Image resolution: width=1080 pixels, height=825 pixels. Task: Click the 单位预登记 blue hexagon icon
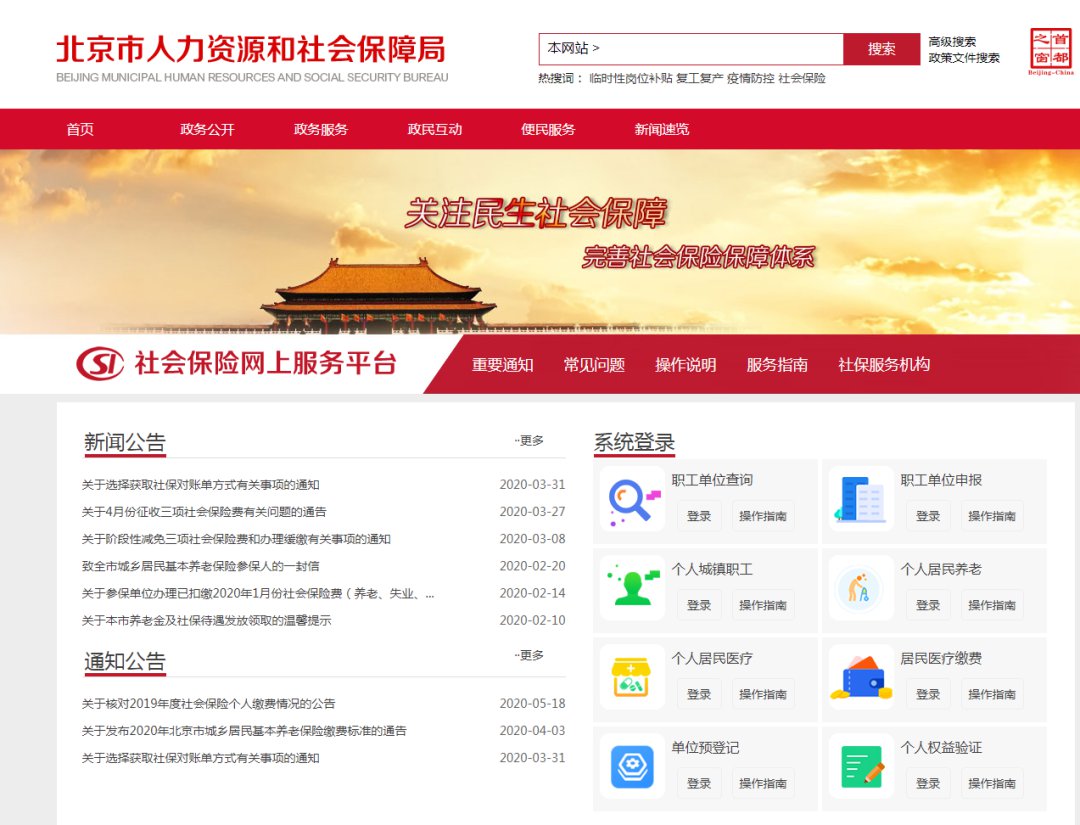632,766
